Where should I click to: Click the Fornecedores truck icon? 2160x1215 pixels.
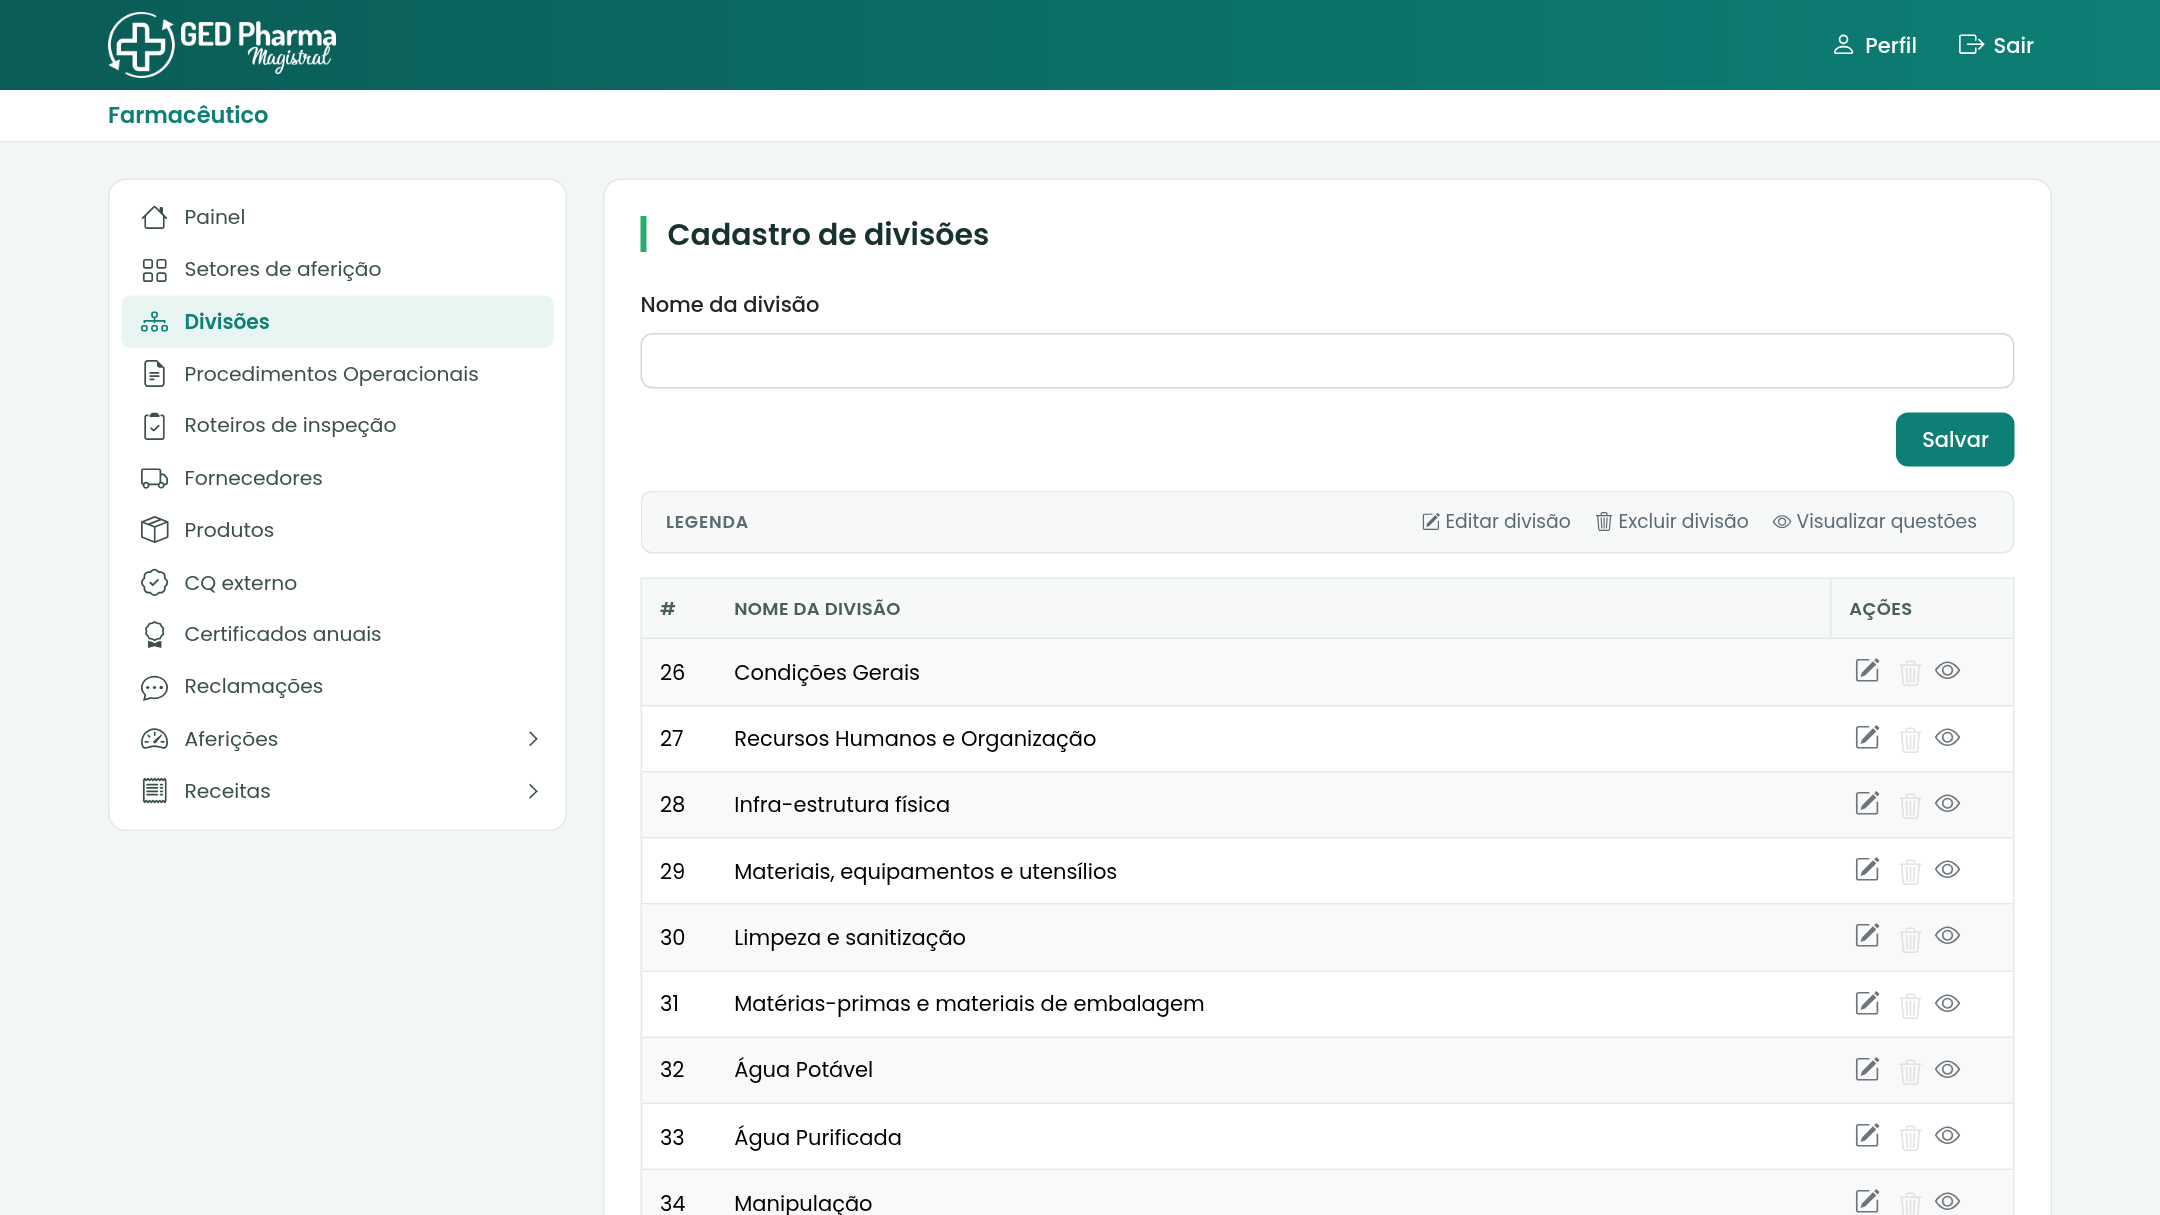(154, 478)
